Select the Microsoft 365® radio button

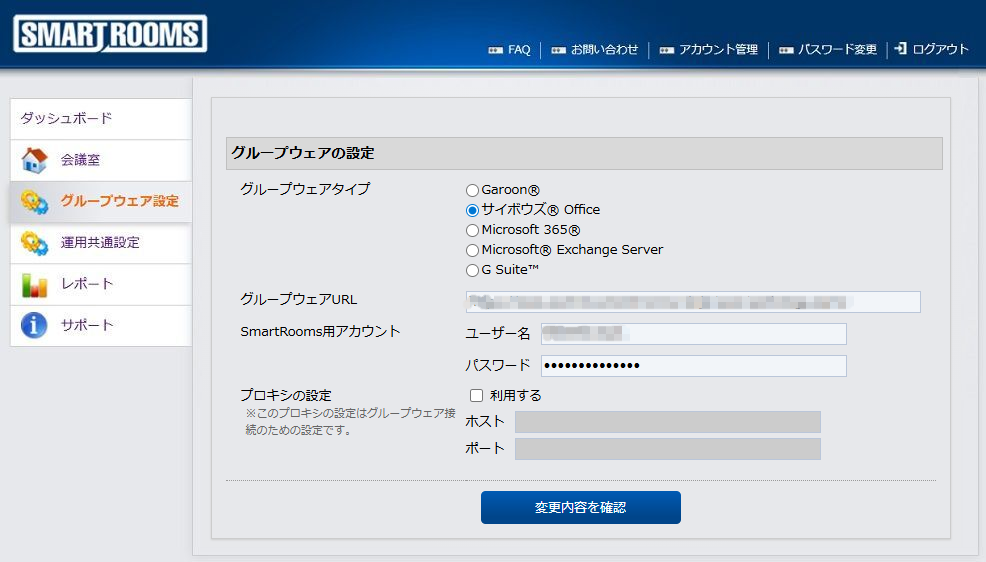472,230
